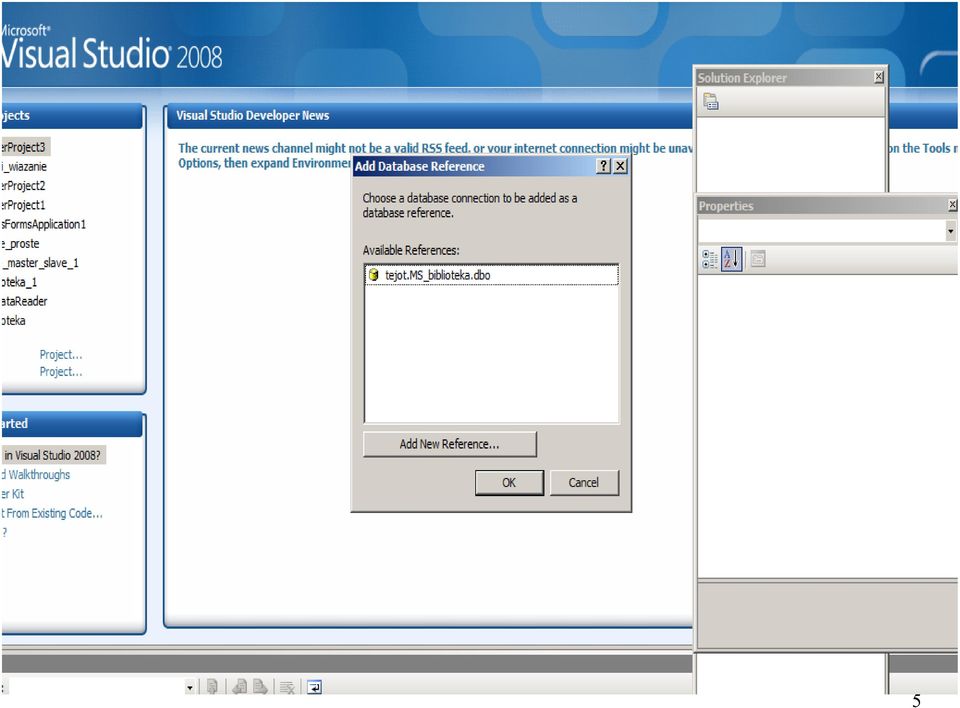Open recent project e_proste
This screenshot has width=960, height=708.
coord(21,244)
